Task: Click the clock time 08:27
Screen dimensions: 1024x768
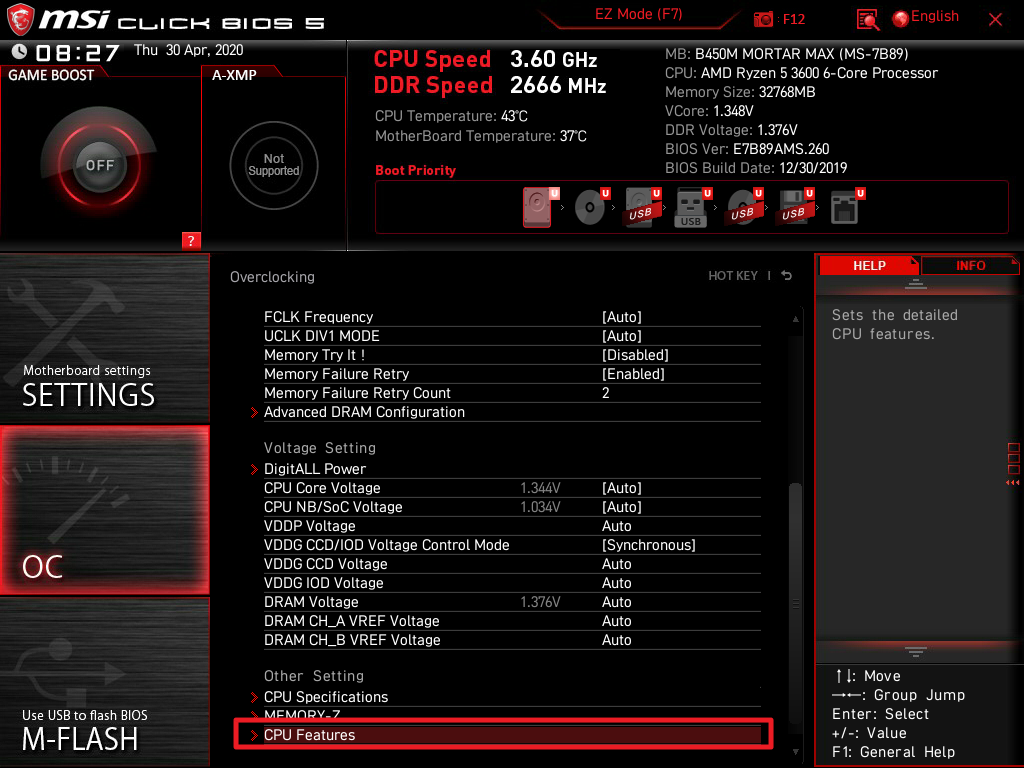Action: tap(77, 52)
